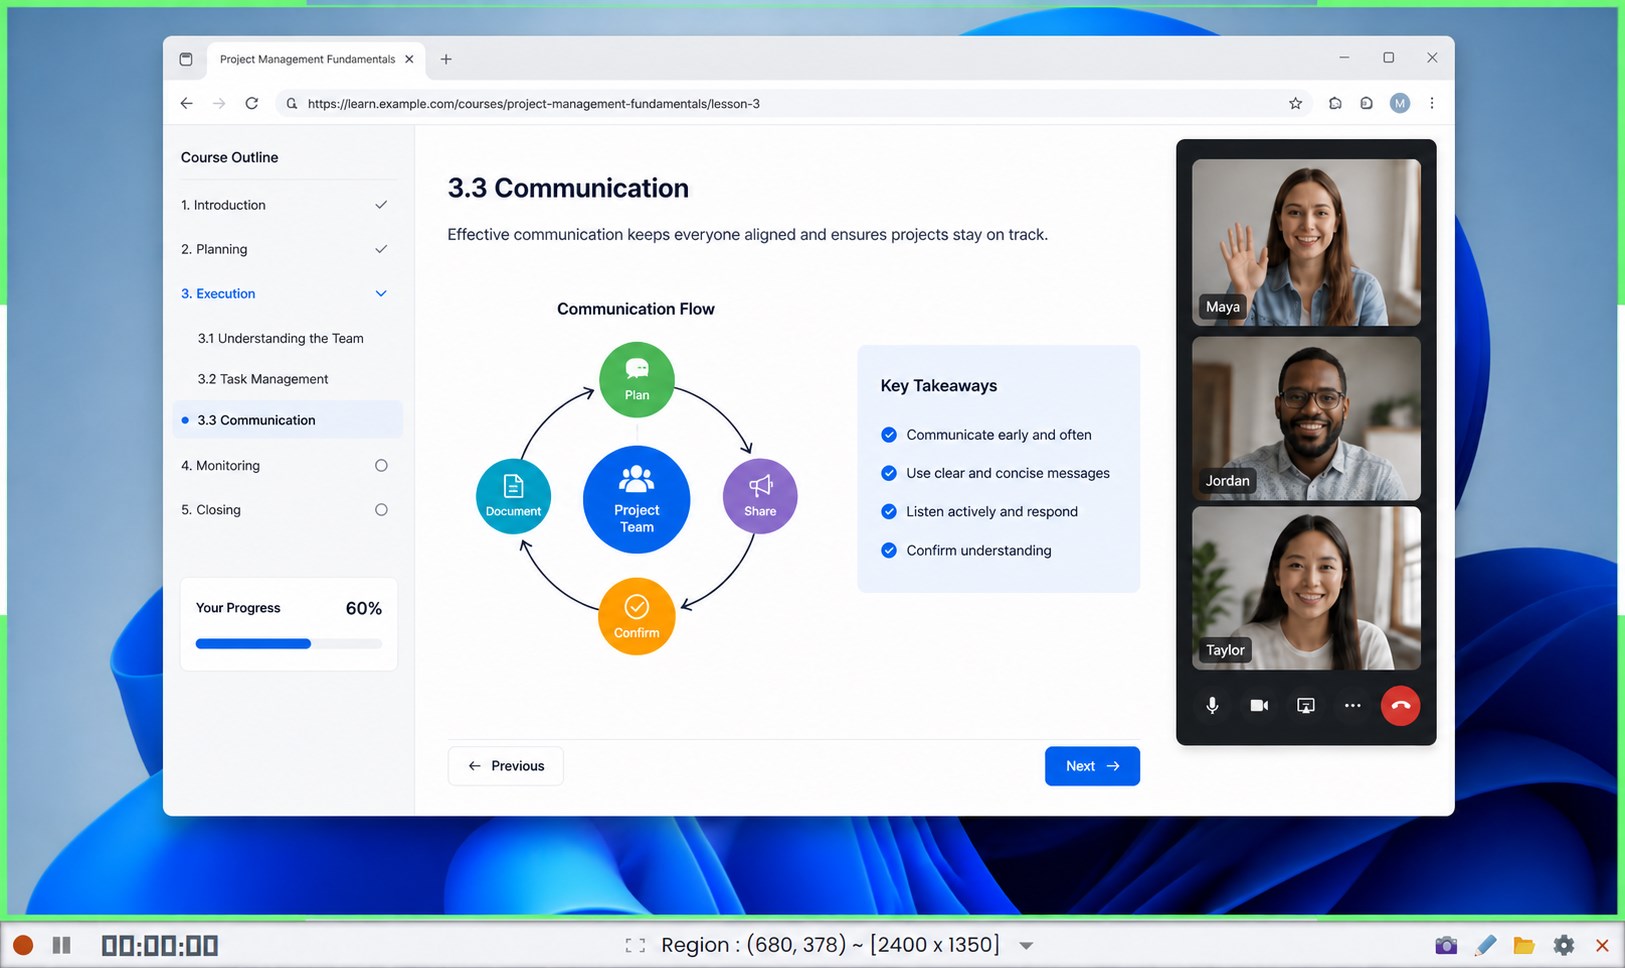Click the Plan node in the flow diagram
1625x968 pixels.
point(637,380)
